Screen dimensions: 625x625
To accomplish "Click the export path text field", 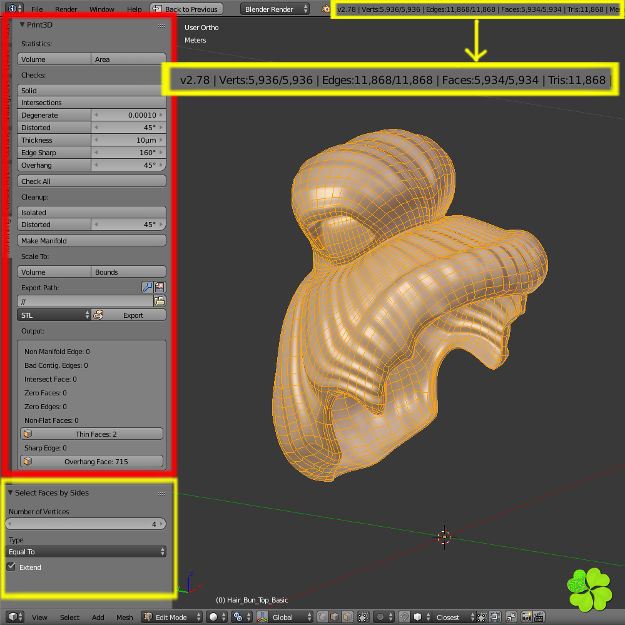I will point(85,301).
